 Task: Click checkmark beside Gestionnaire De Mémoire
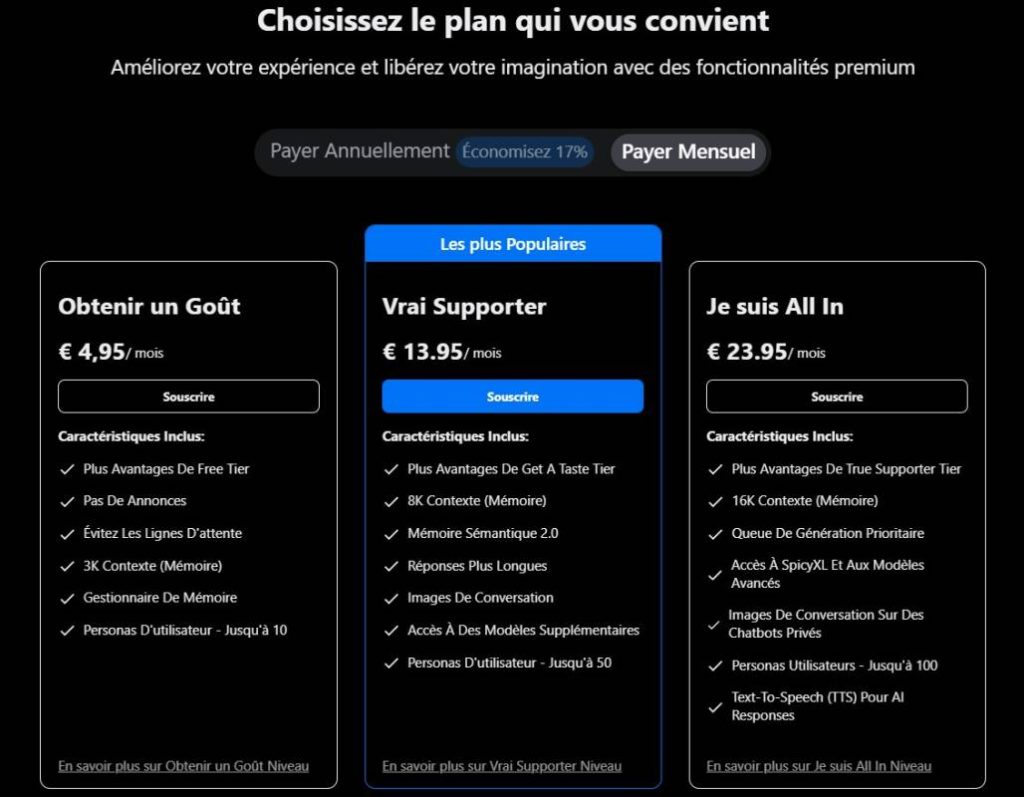click(67, 598)
